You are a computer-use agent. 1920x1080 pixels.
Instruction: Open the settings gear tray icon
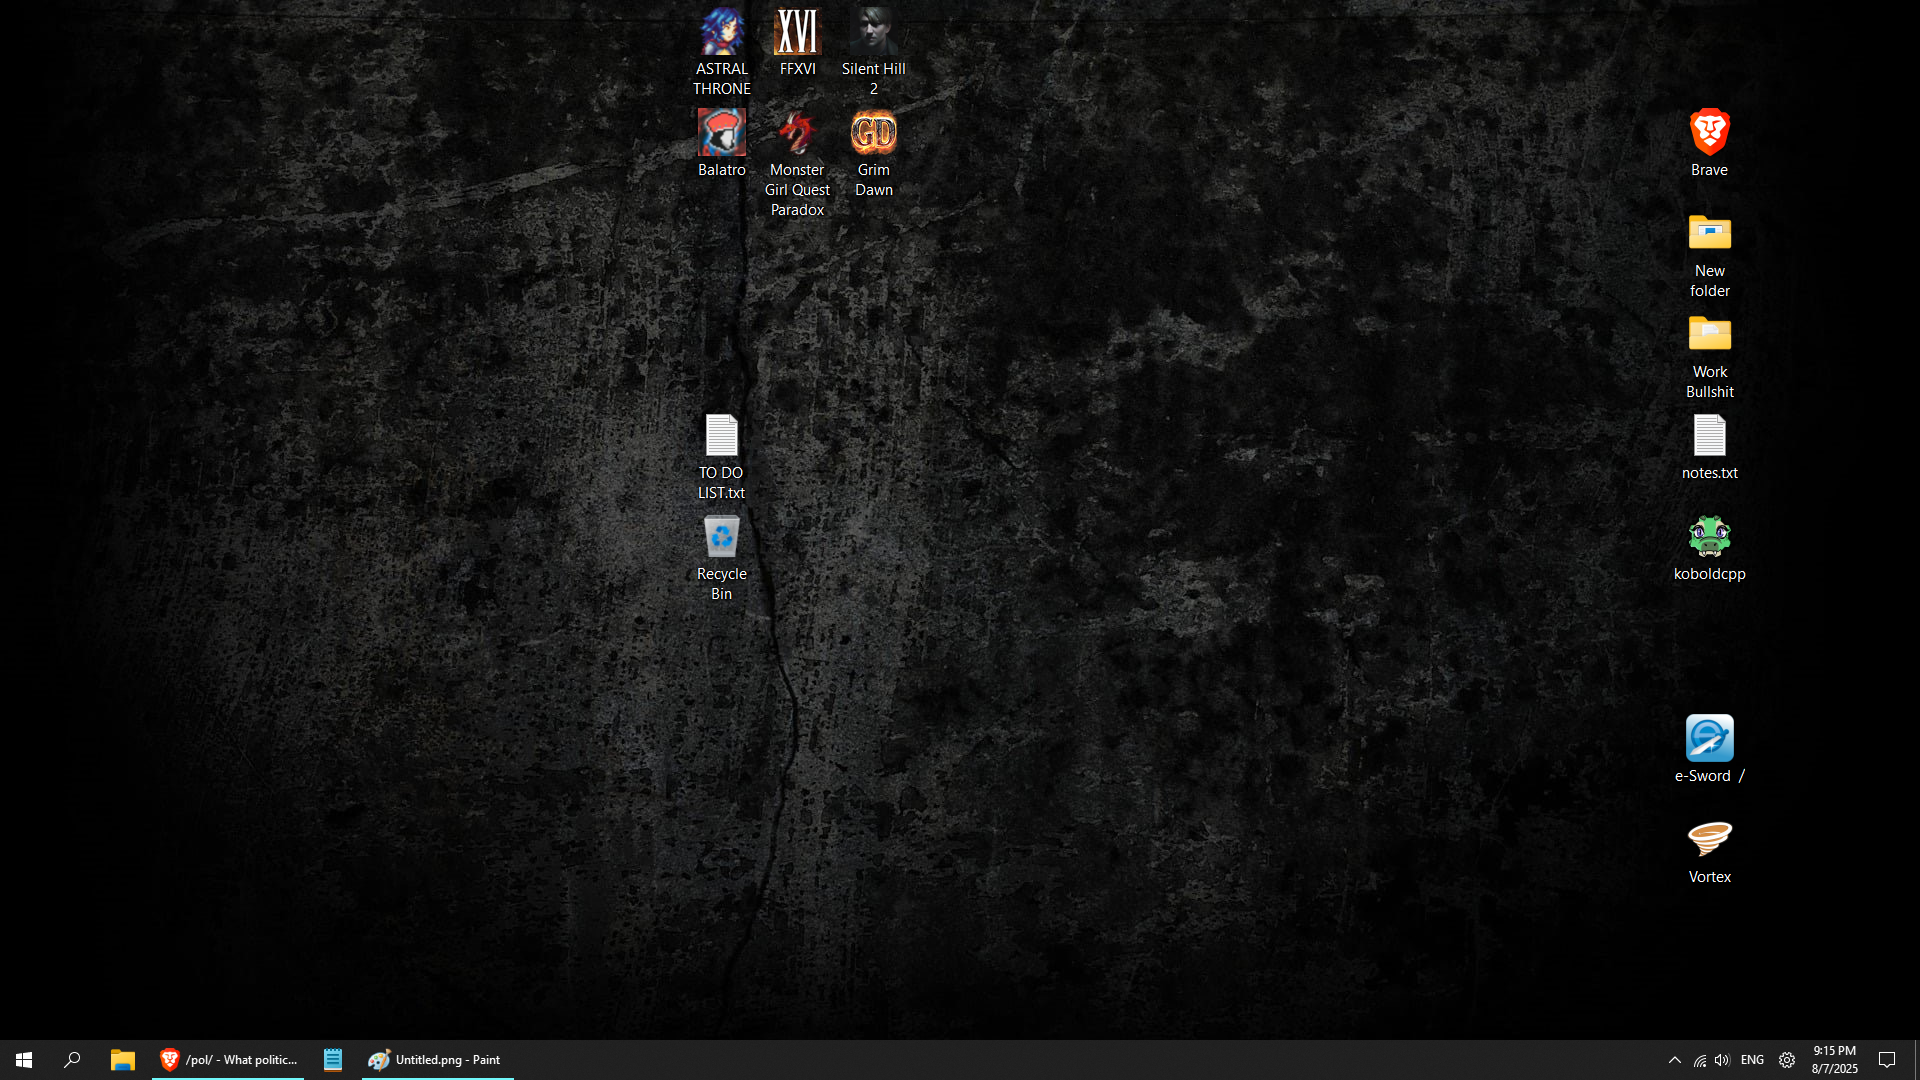[1787, 1060]
